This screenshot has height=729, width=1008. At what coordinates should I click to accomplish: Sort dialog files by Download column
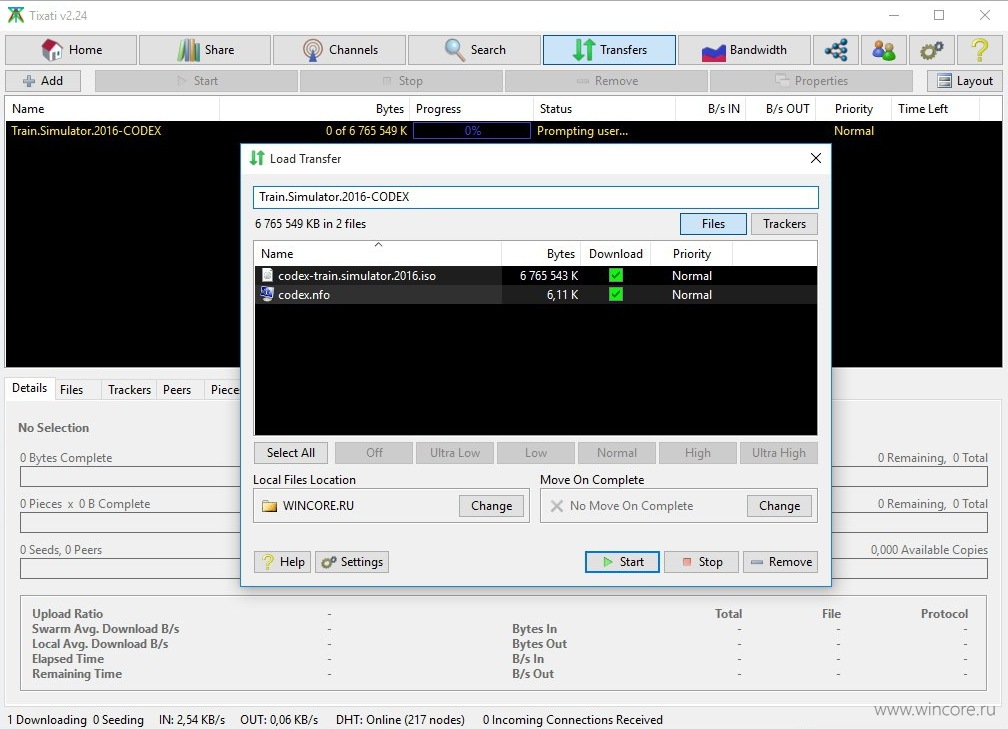pos(615,254)
